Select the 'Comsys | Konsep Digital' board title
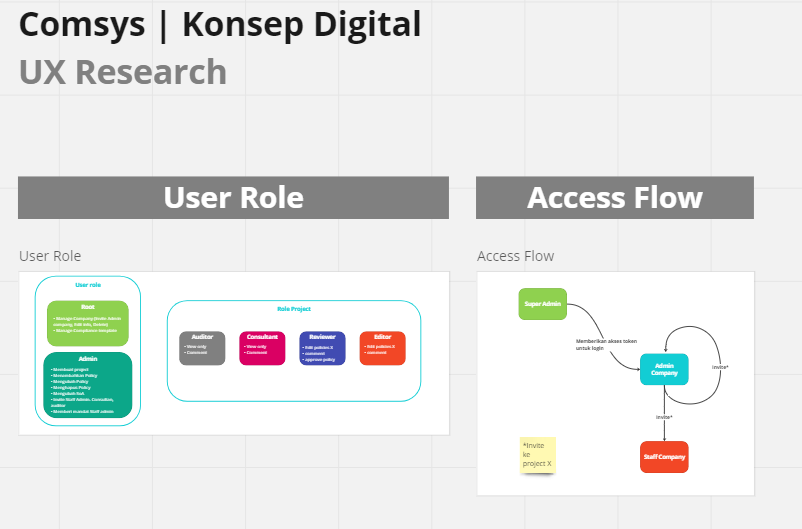This screenshot has height=529, width=802. [220, 25]
